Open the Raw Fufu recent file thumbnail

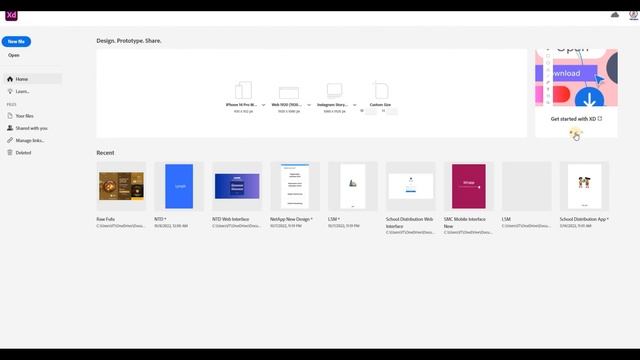coord(121,186)
